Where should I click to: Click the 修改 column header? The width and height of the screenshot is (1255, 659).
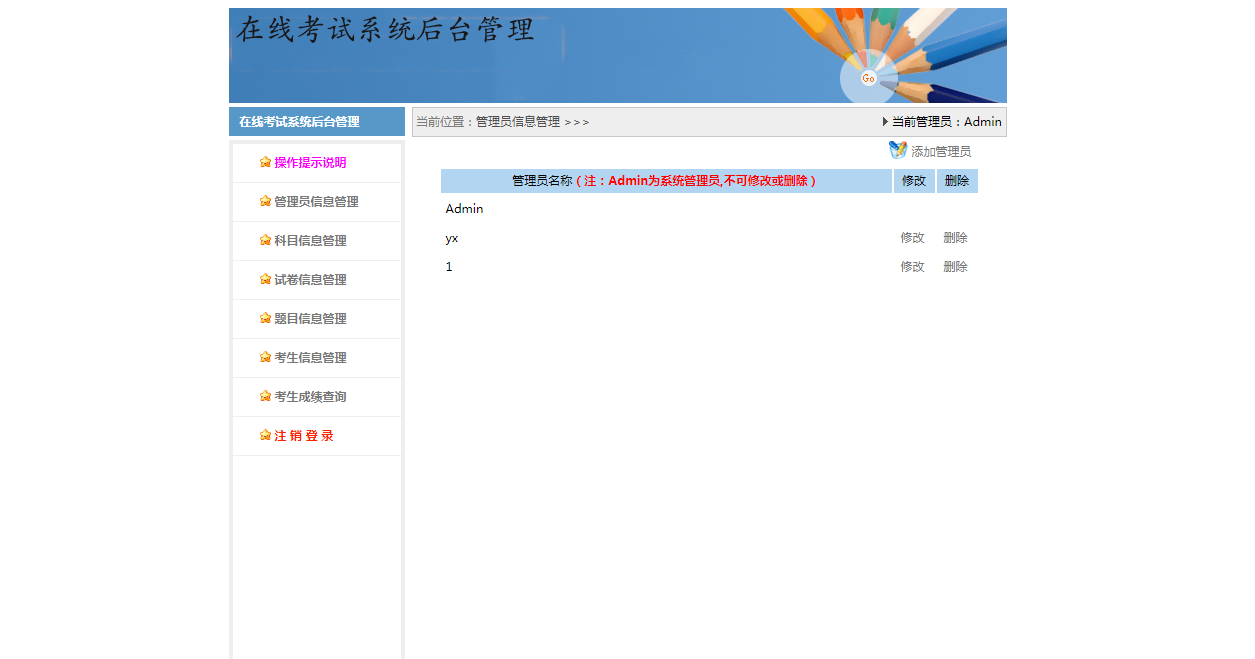pyautogui.click(x=914, y=181)
